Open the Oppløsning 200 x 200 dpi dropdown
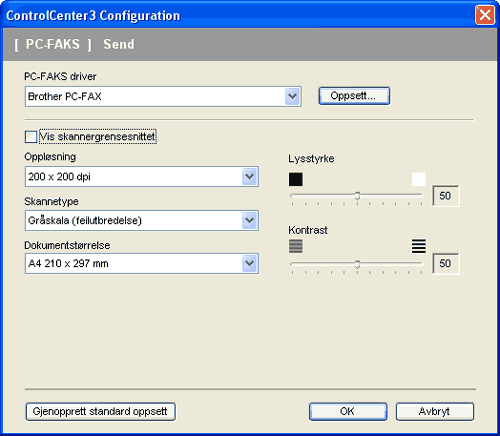 (x=142, y=177)
